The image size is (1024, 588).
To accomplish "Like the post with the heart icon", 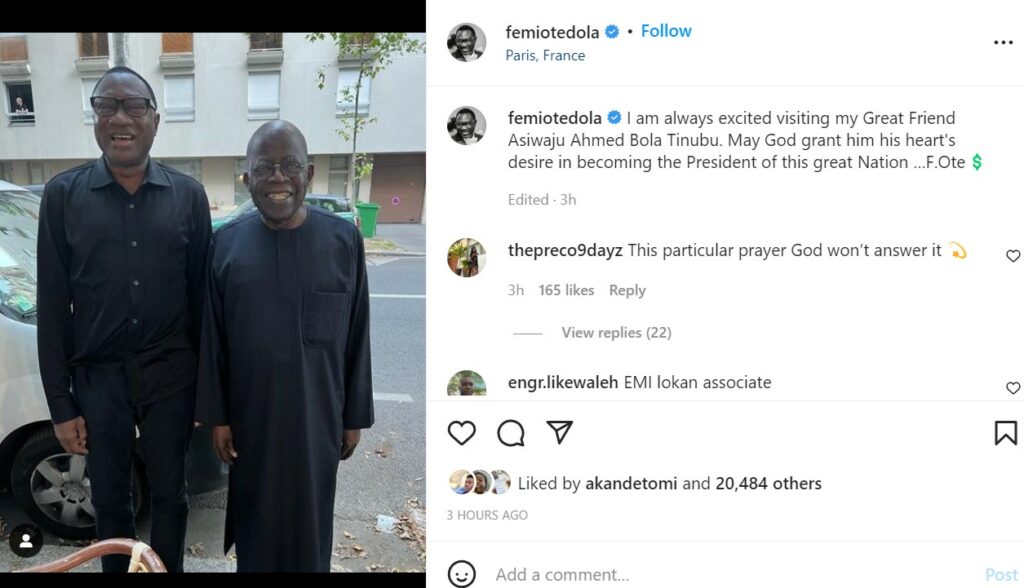I will [x=461, y=433].
